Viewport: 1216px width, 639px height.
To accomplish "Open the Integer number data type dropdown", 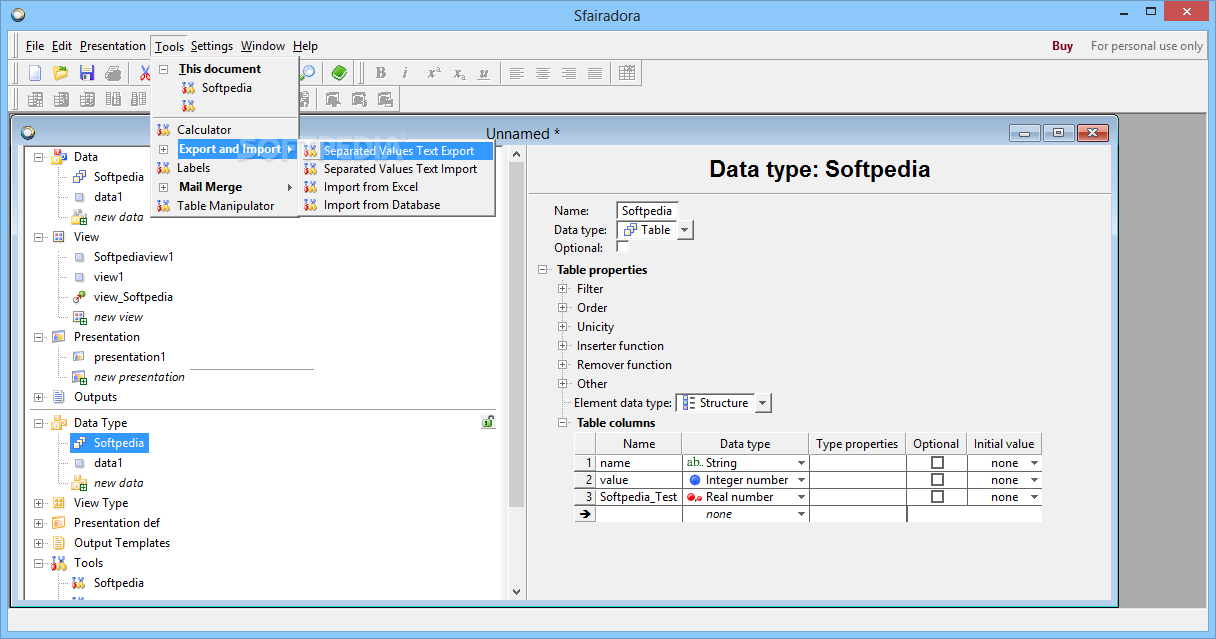I will coord(801,480).
